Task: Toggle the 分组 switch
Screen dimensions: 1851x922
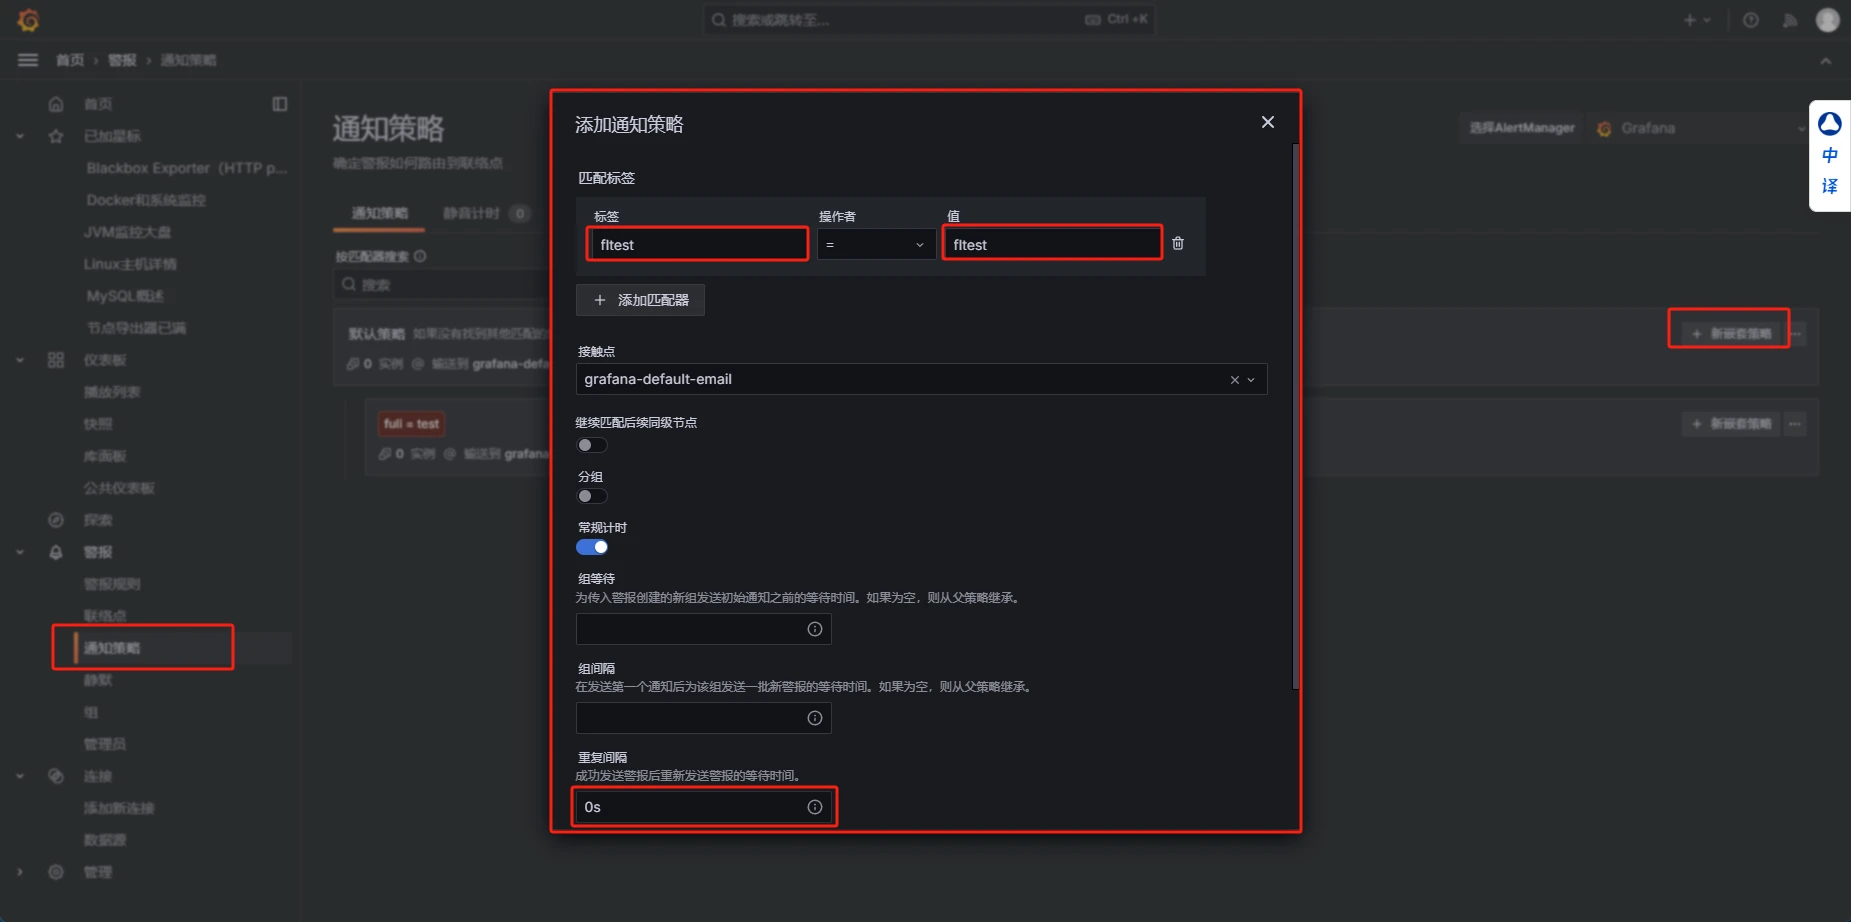Action: point(592,496)
